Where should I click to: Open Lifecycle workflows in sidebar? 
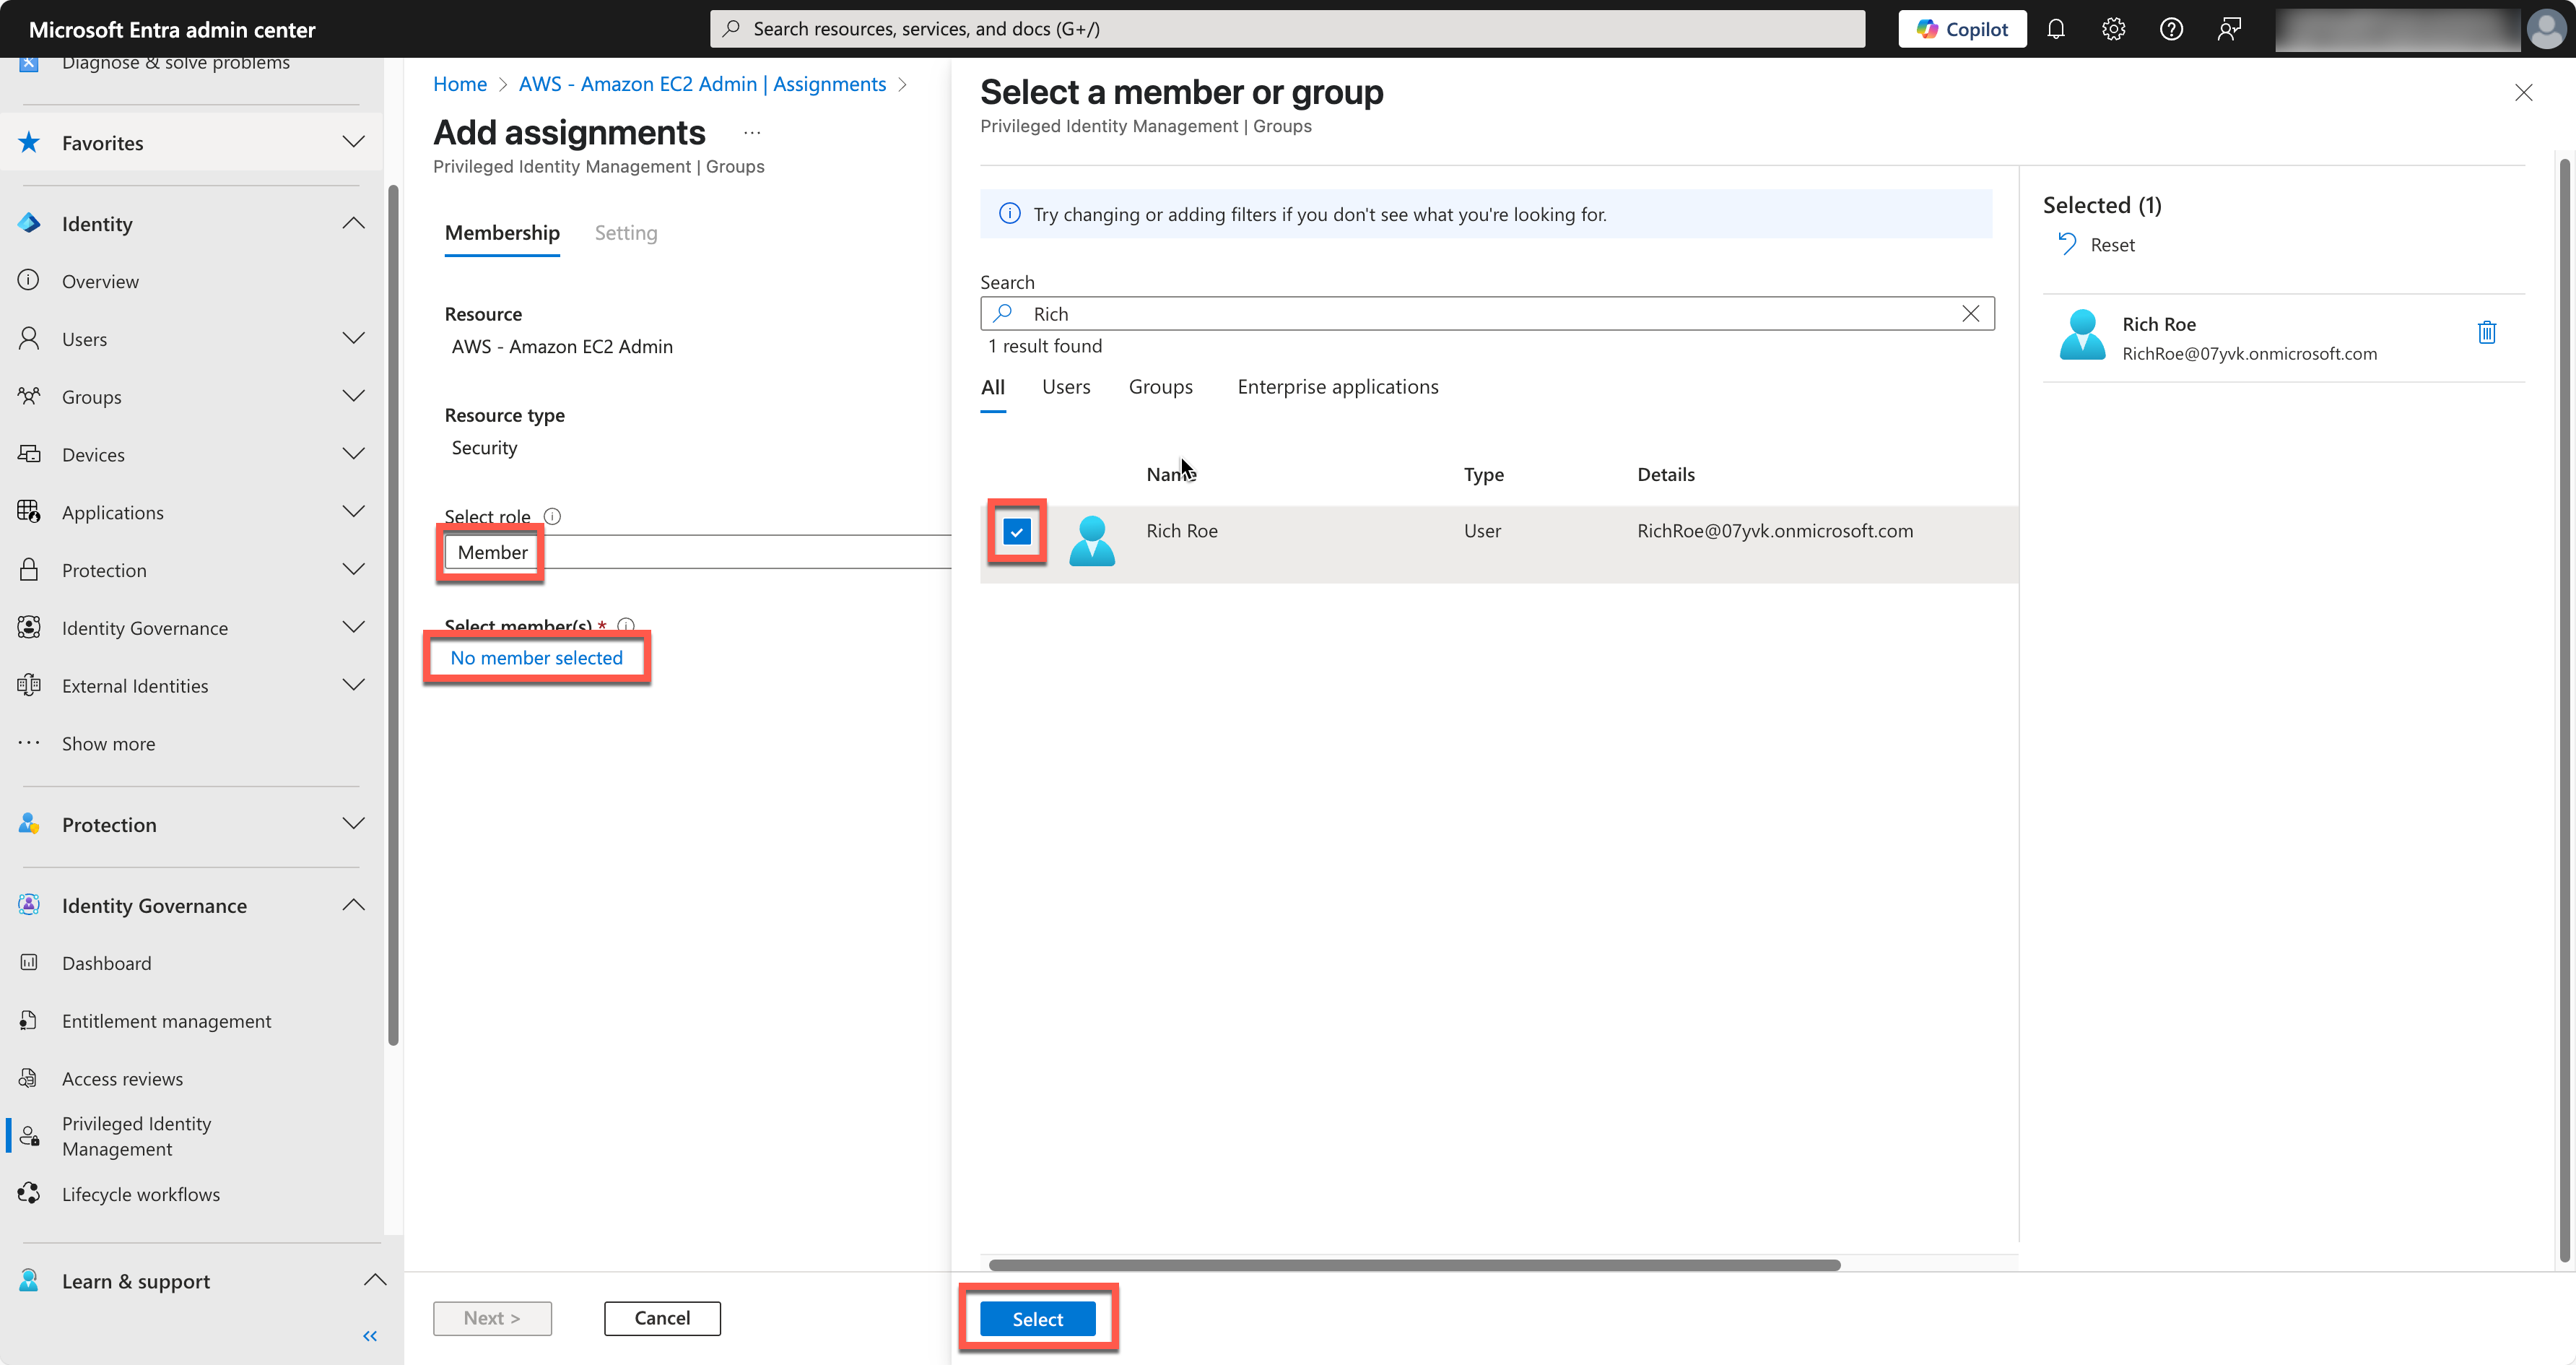141,1193
